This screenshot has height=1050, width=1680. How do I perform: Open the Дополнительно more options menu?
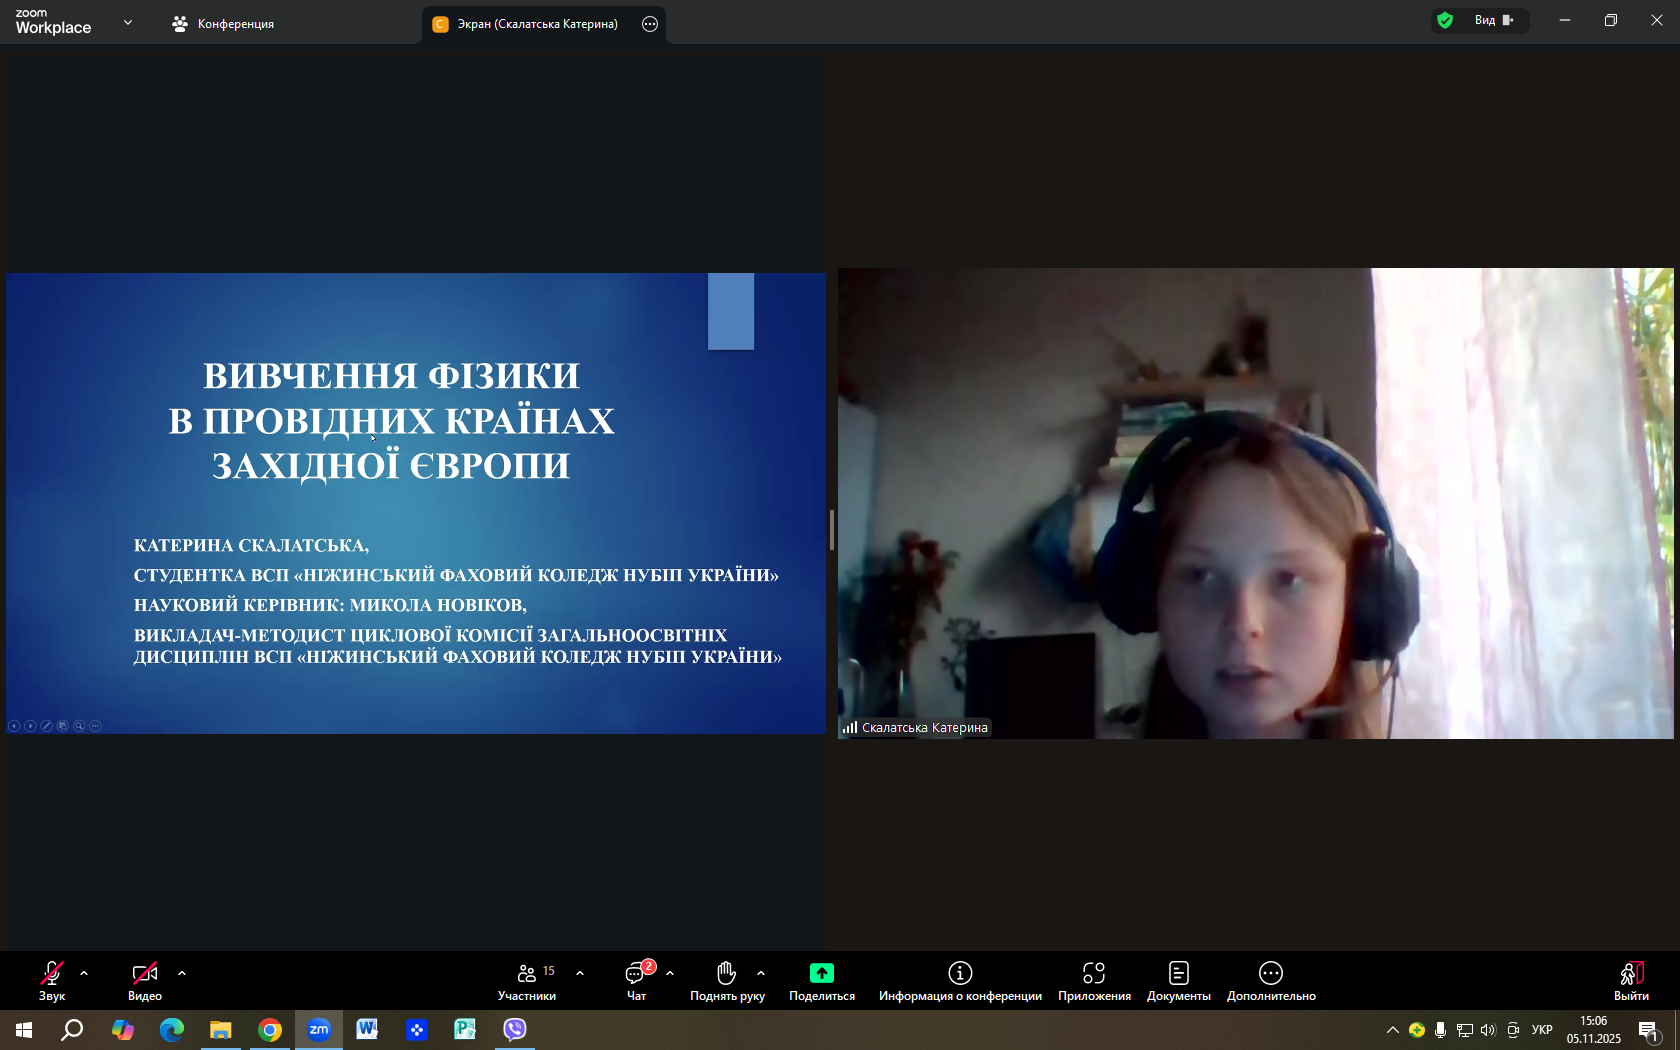click(1271, 980)
